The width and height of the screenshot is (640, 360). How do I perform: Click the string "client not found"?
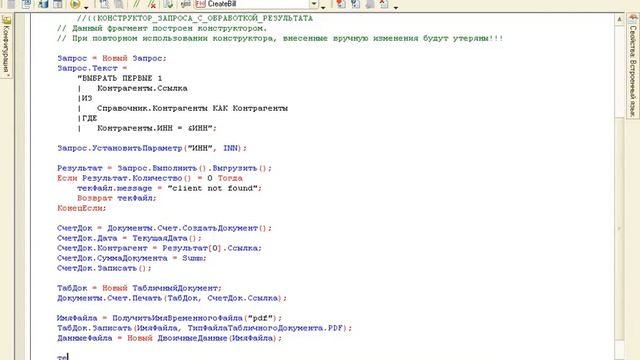(x=213, y=188)
